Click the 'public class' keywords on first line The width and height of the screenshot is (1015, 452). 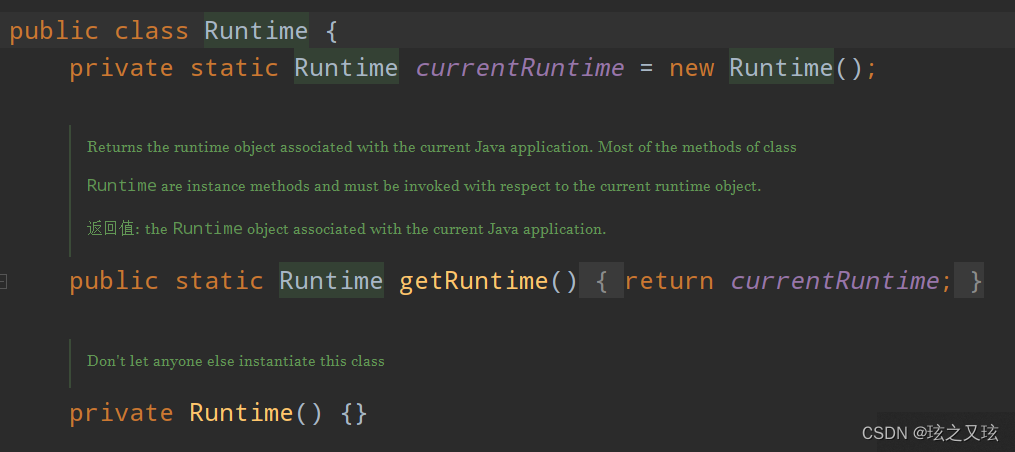pos(99,31)
